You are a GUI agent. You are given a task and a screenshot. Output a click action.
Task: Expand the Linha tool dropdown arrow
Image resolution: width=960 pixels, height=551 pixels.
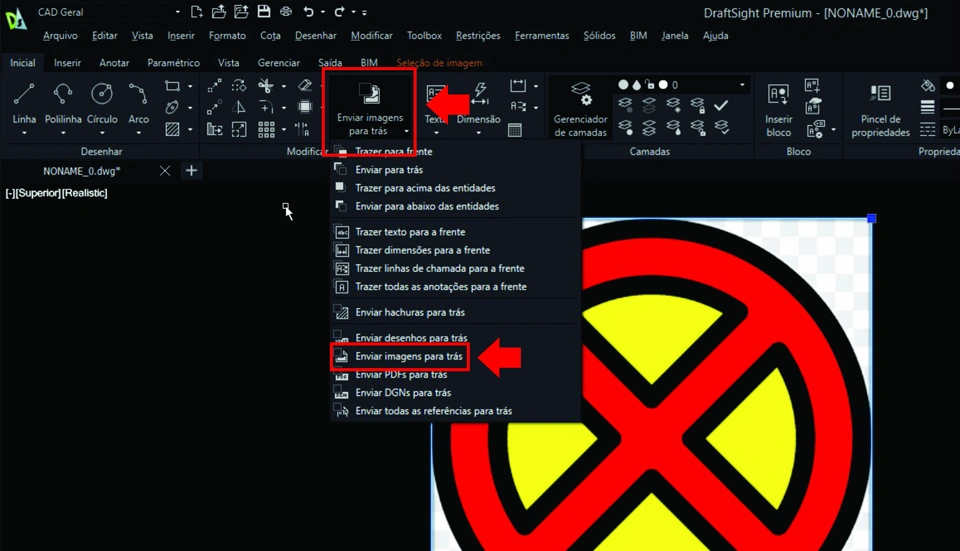click(24, 132)
